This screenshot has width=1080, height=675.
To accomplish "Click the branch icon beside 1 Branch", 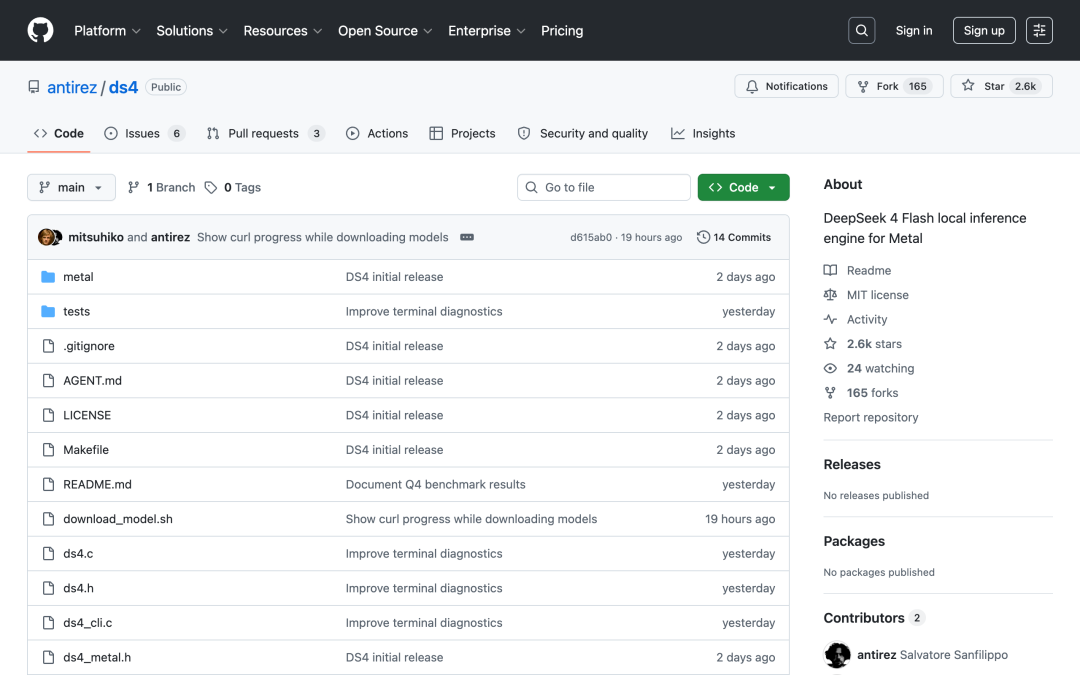I will click(x=134, y=187).
